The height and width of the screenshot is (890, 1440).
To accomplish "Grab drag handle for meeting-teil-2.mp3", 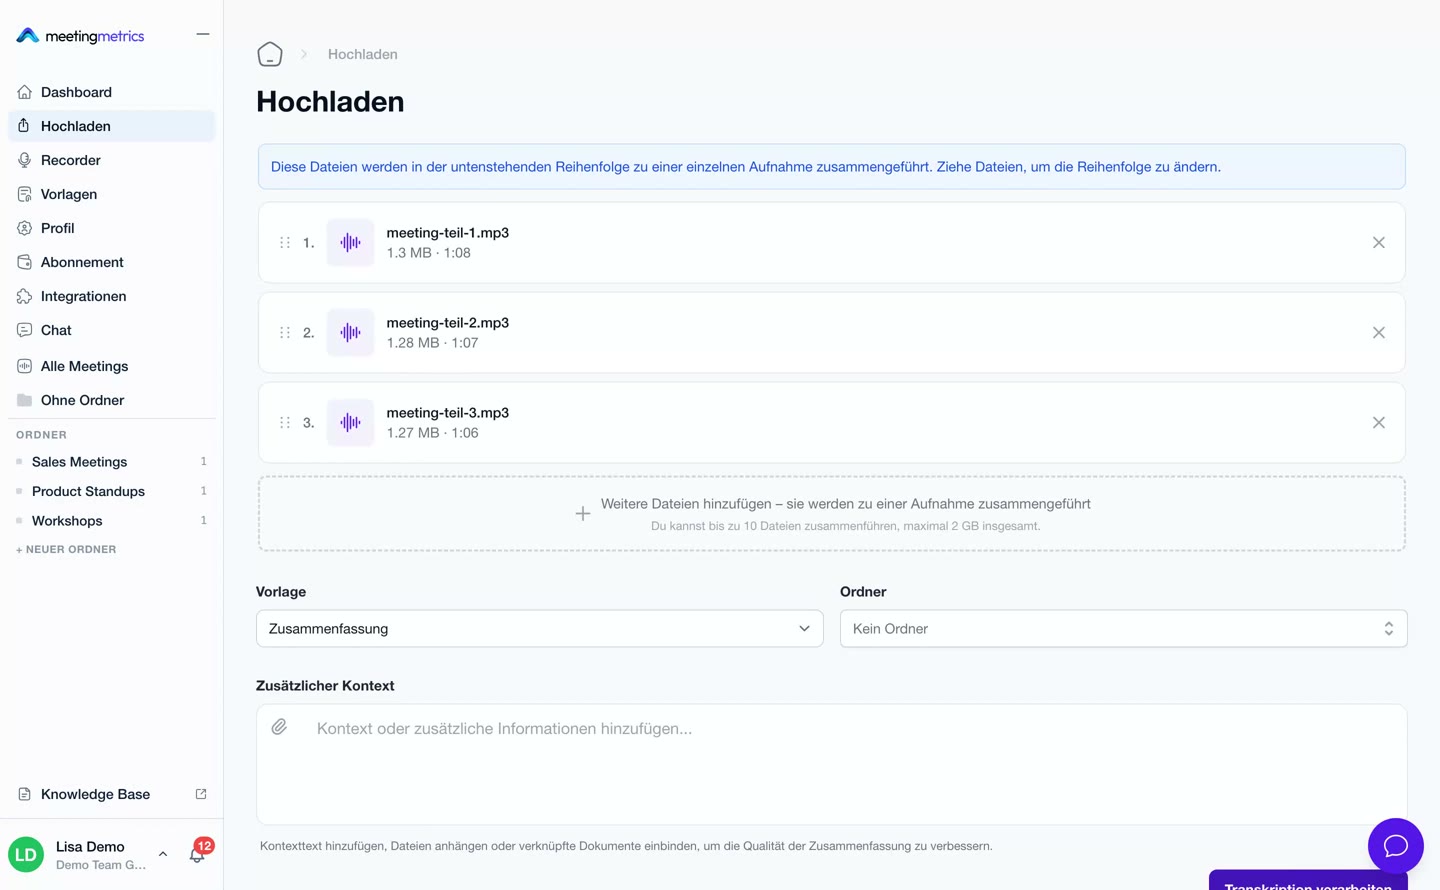I will (285, 333).
